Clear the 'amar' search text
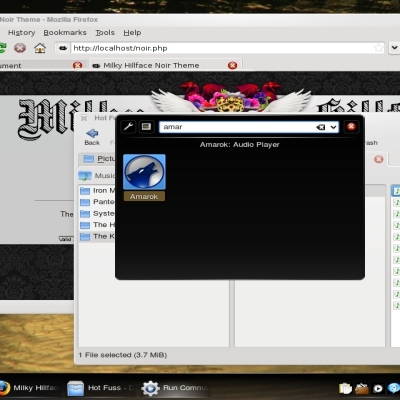This screenshot has width=400, height=400. click(x=320, y=127)
